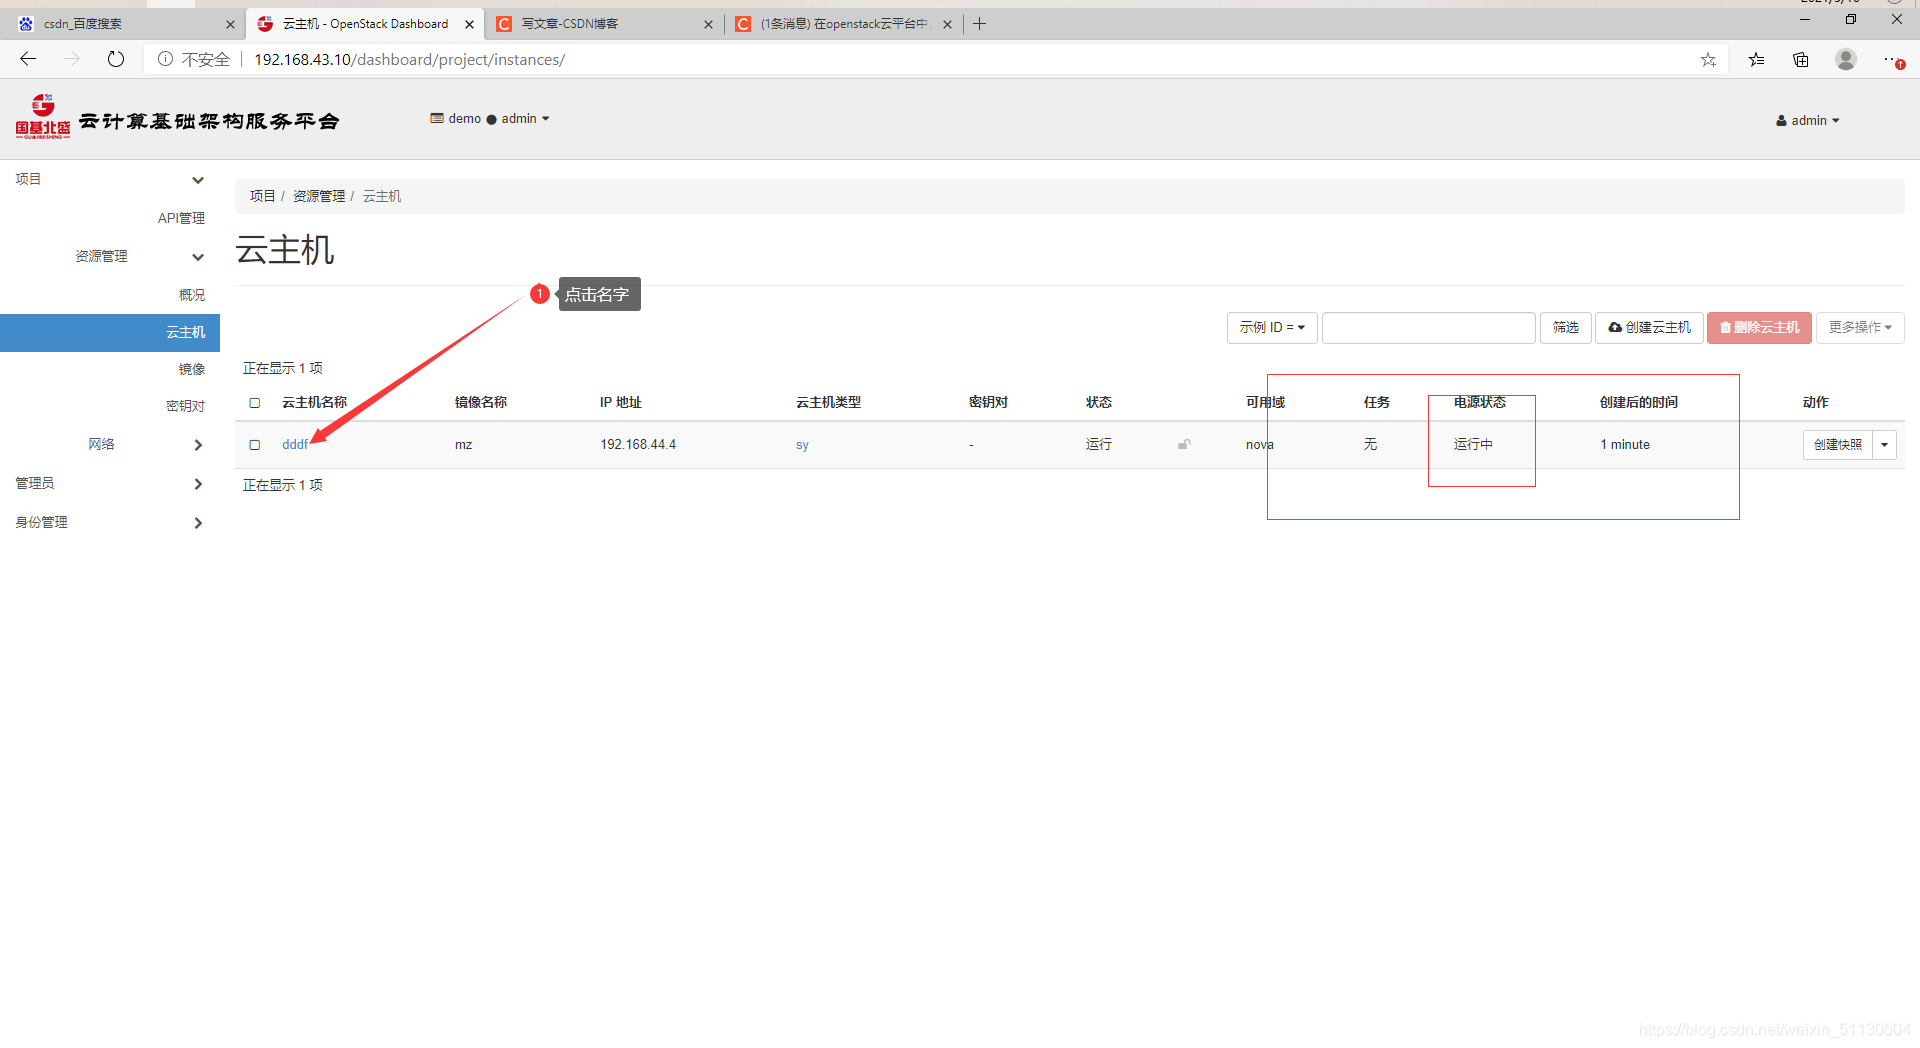The width and height of the screenshot is (1920, 1048).
Task: Click the 状态 column header
Action: 1099,403
